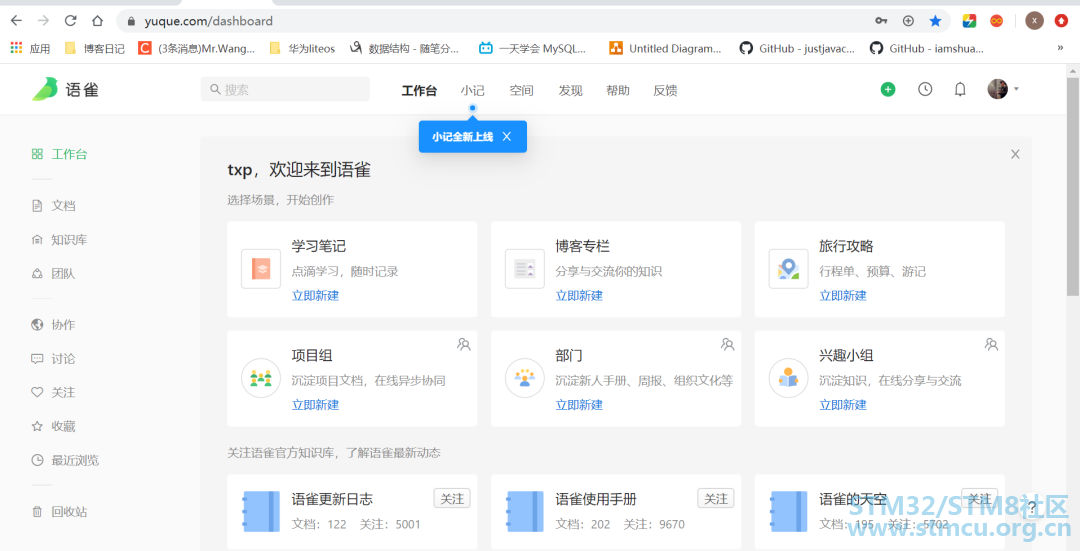Select the 发现 top navigation tab

pyautogui.click(x=570, y=90)
